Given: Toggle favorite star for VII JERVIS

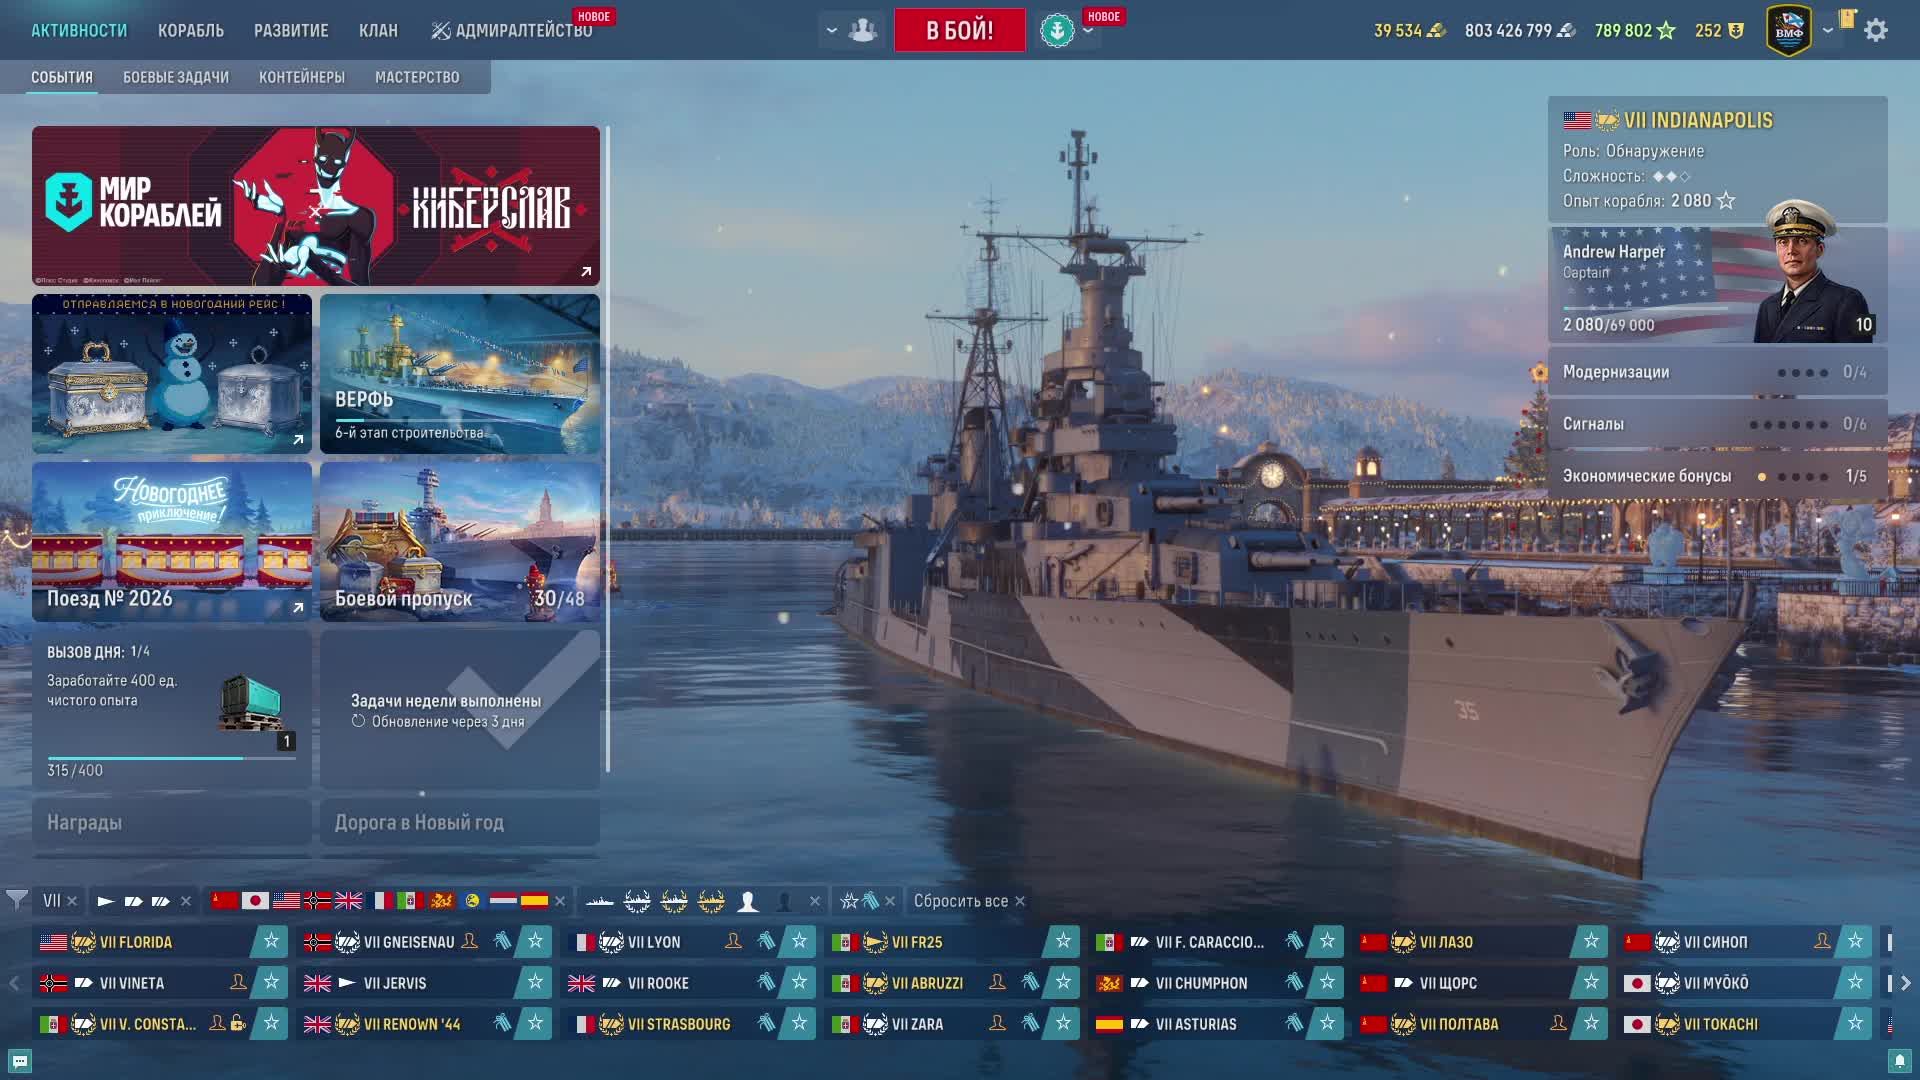Looking at the screenshot, I should click(535, 982).
